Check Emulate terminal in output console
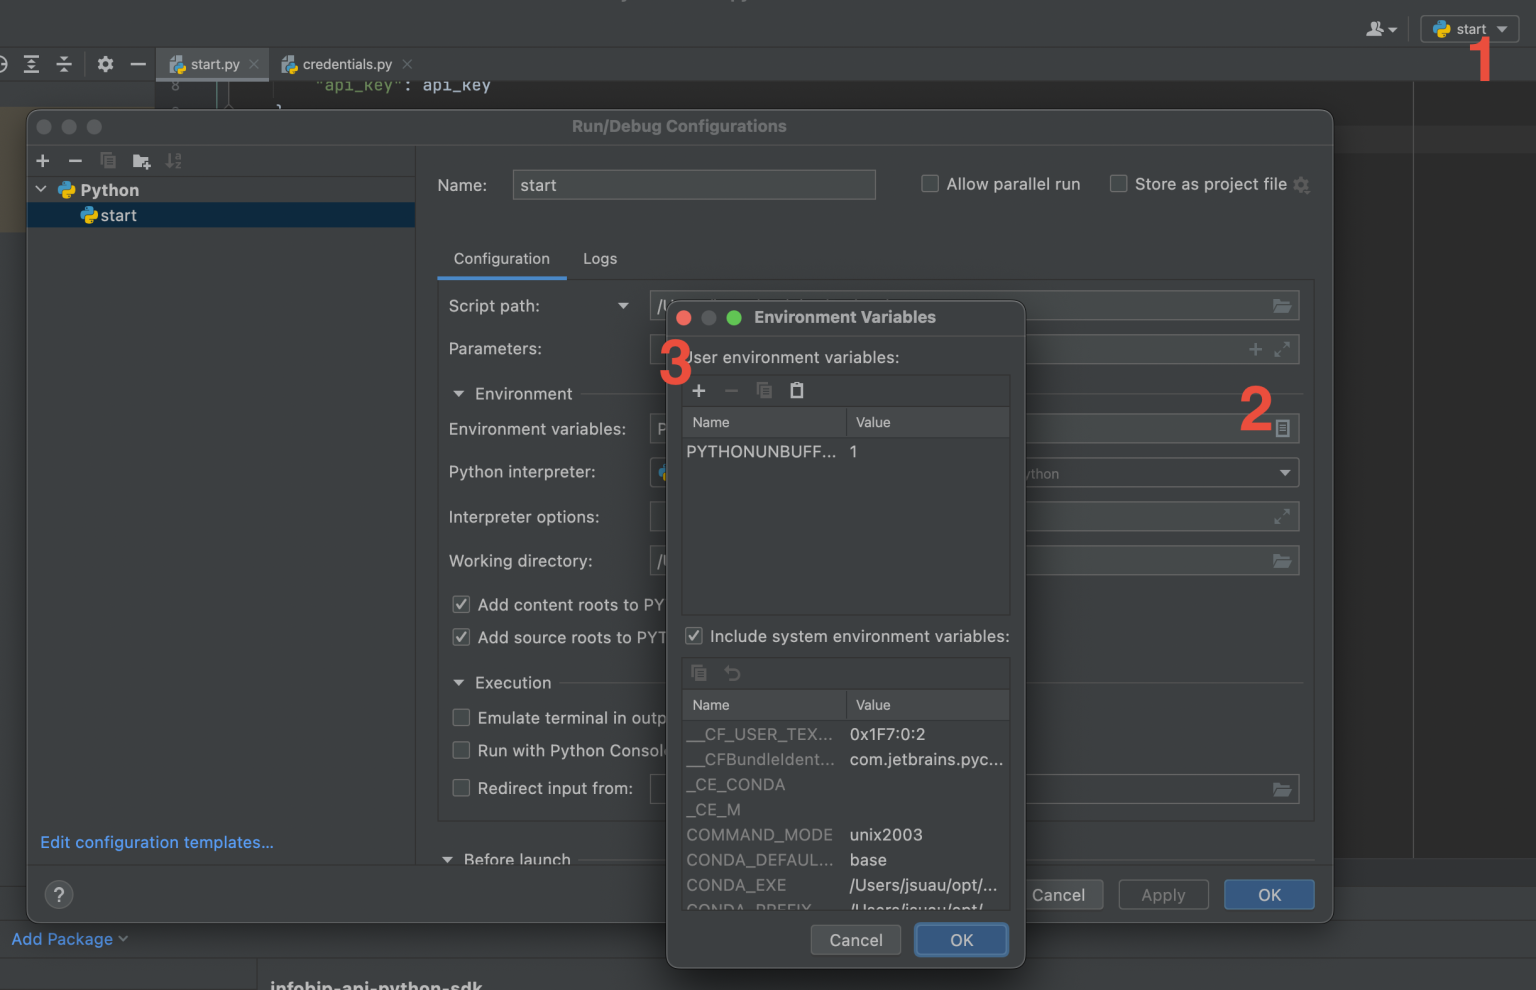1536x990 pixels. pyautogui.click(x=461, y=717)
